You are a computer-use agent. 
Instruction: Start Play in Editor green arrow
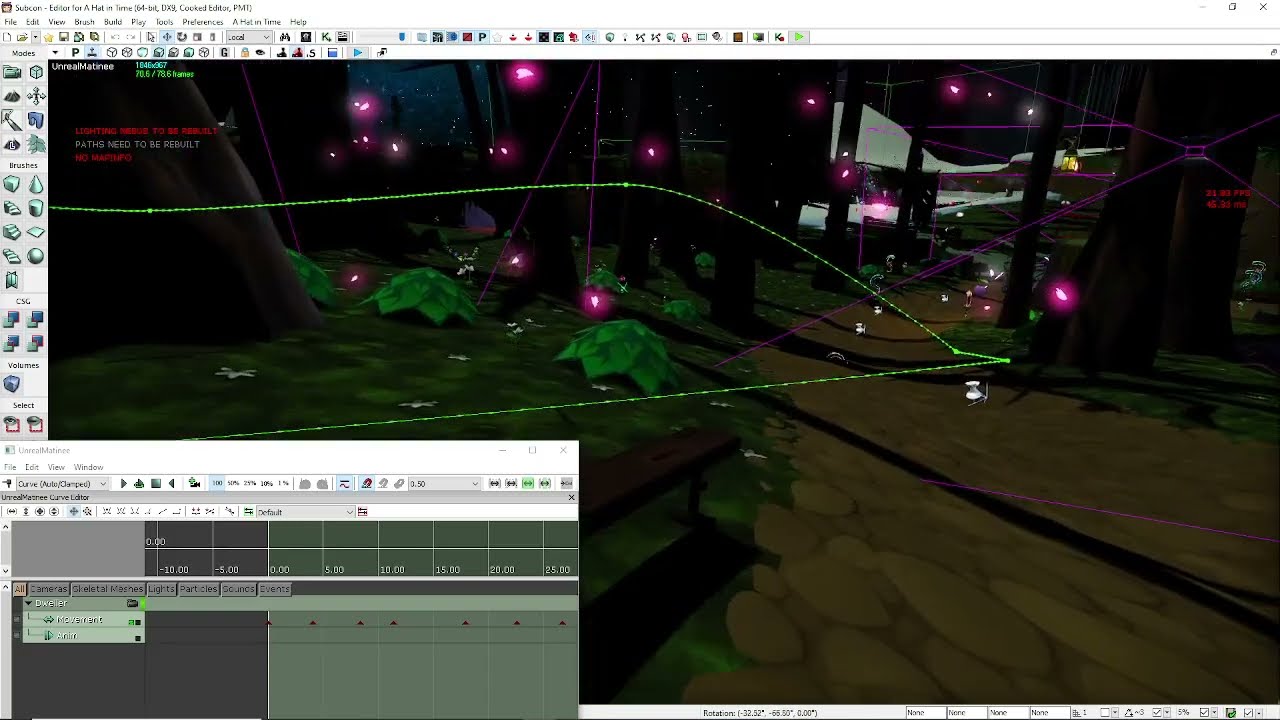point(799,37)
